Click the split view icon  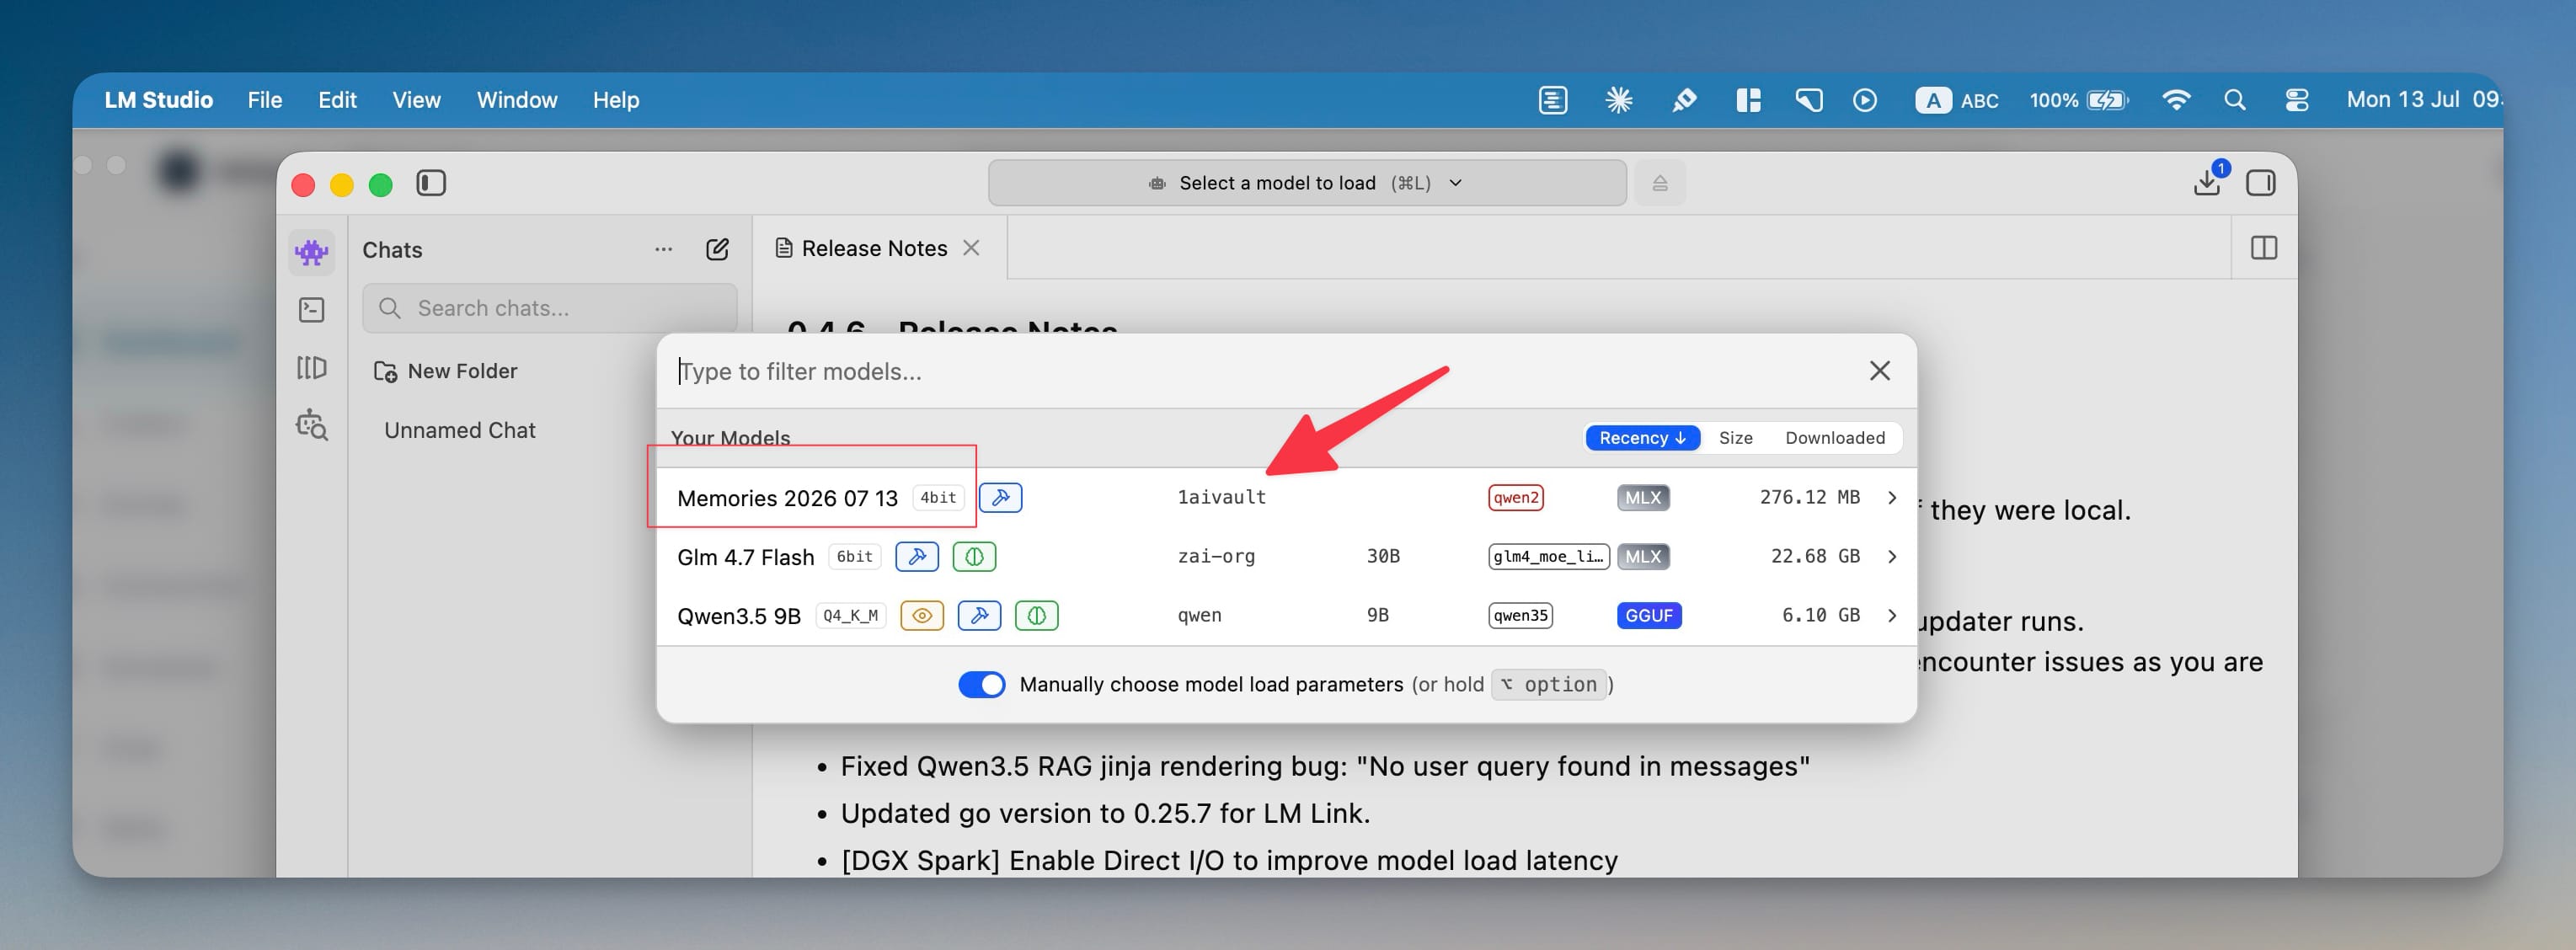click(x=2264, y=248)
